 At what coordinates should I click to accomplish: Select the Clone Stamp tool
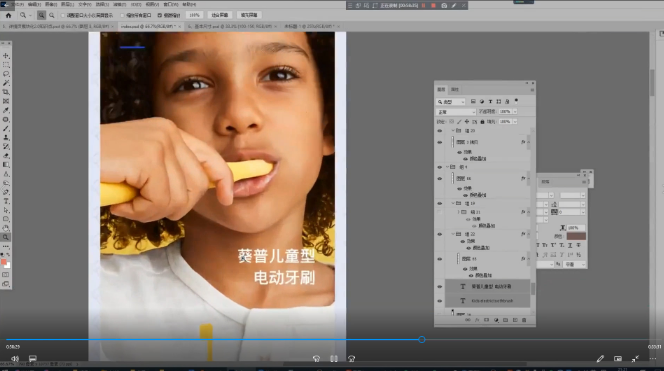6,137
